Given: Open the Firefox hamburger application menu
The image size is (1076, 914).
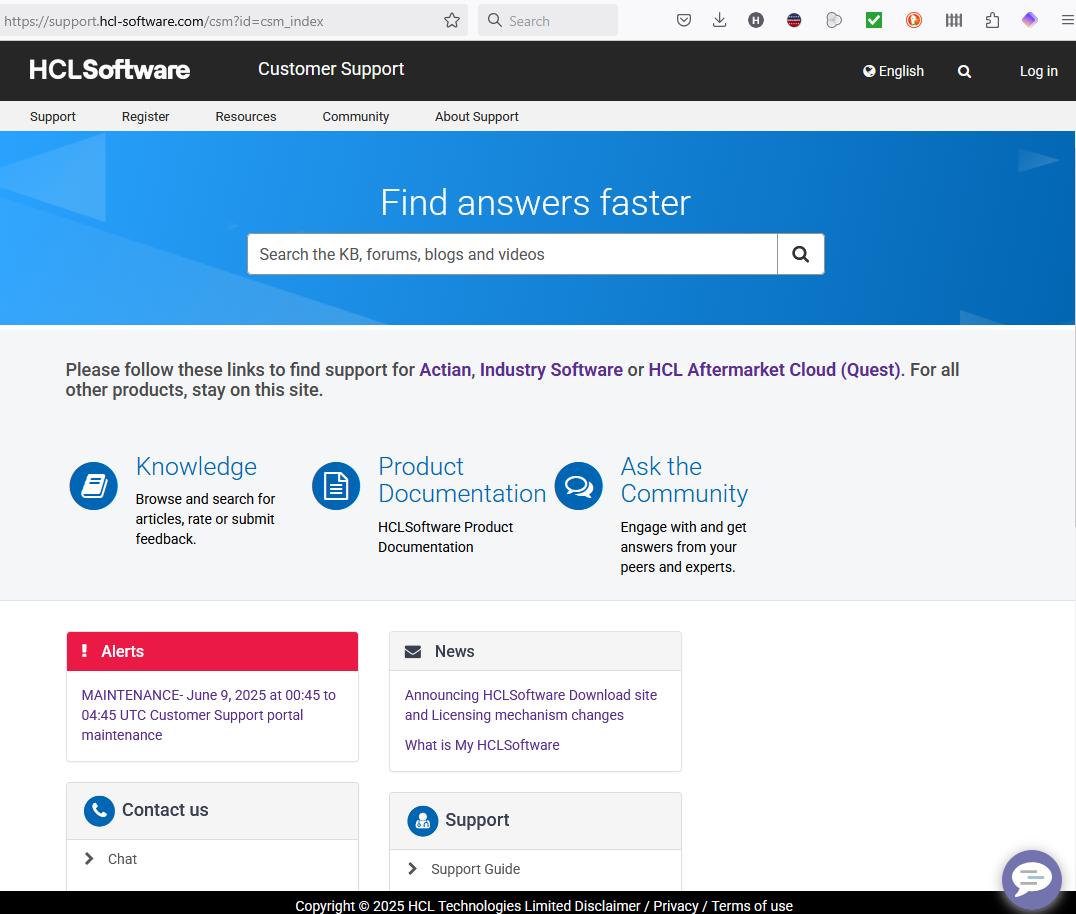Looking at the screenshot, I should 1067,20.
